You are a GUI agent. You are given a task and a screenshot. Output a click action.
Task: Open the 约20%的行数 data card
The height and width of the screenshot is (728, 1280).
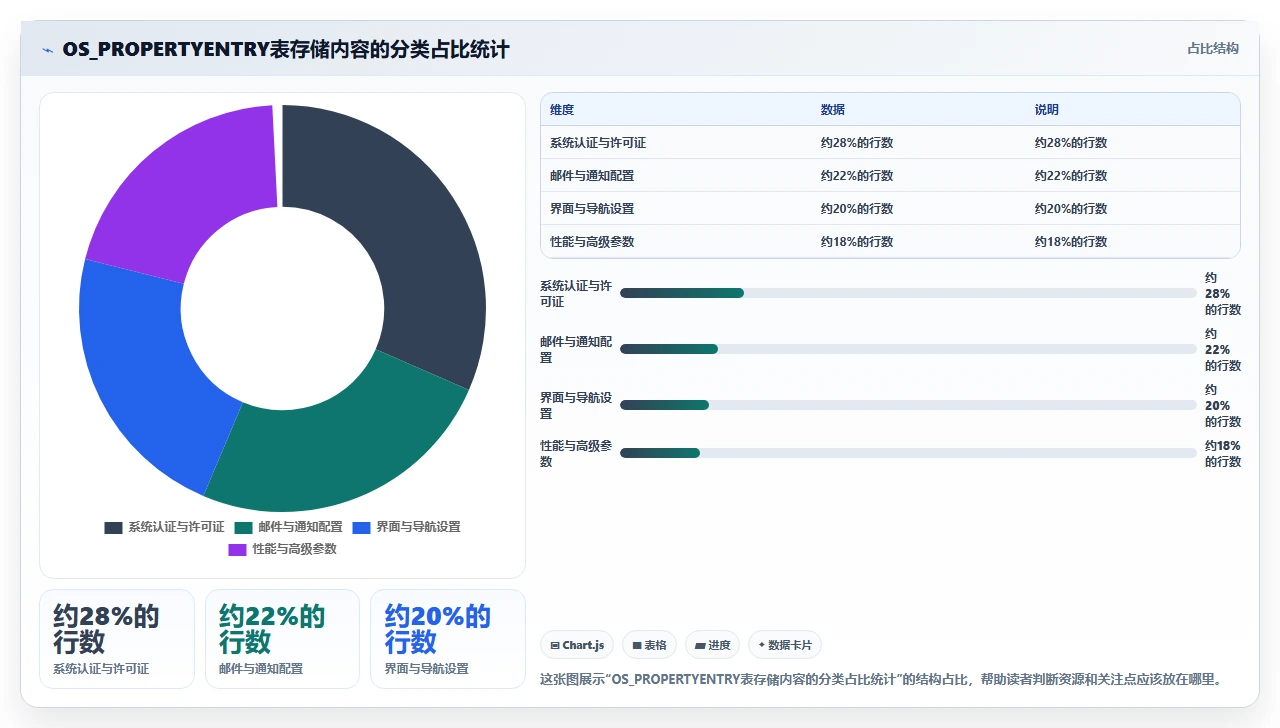click(447, 639)
